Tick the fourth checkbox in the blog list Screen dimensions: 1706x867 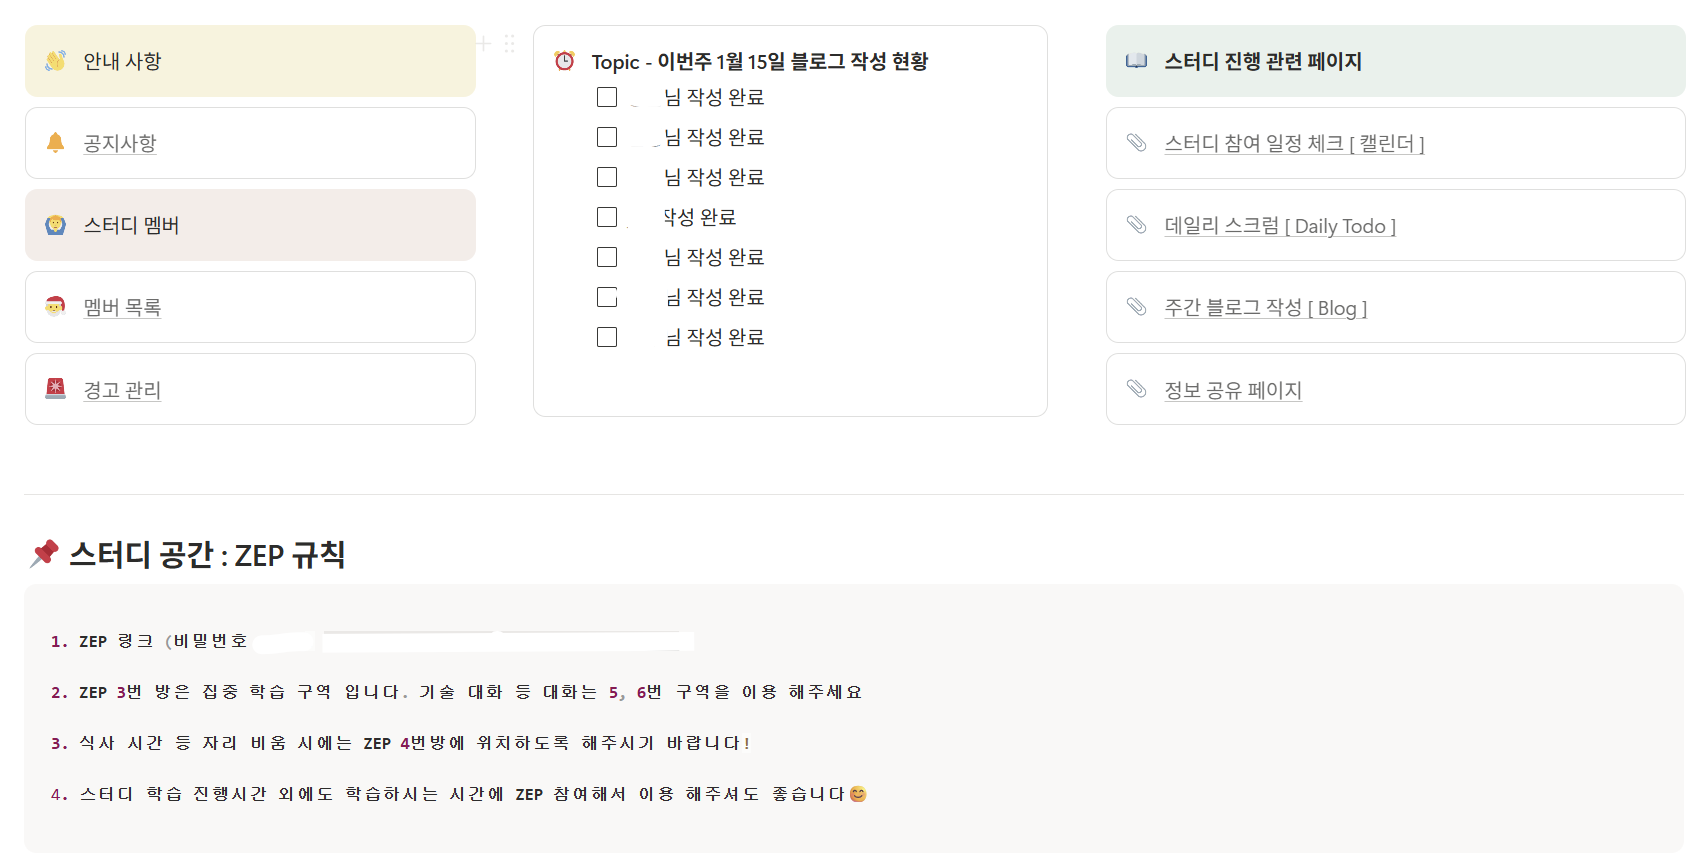click(607, 217)
